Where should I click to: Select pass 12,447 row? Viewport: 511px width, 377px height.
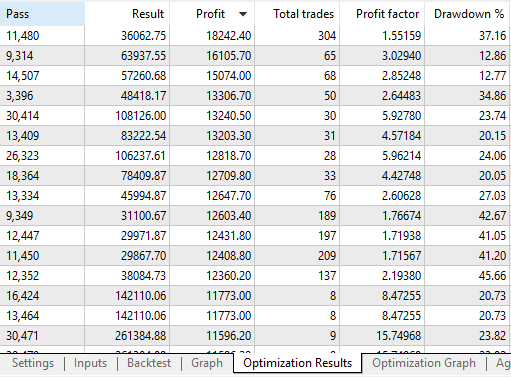click(x=255, y=236)
